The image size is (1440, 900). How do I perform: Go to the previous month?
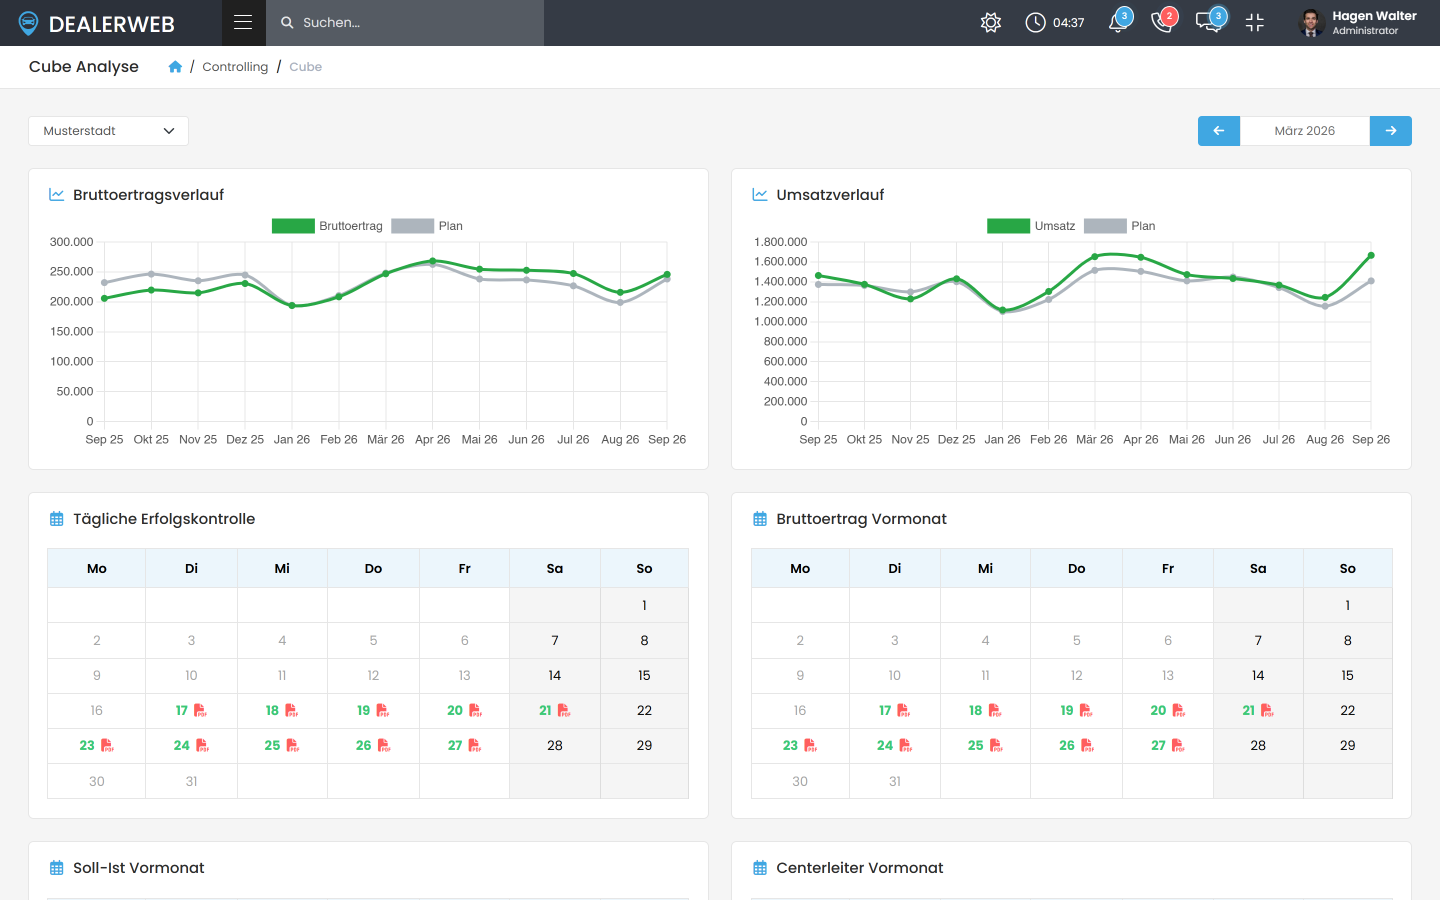1219,131
